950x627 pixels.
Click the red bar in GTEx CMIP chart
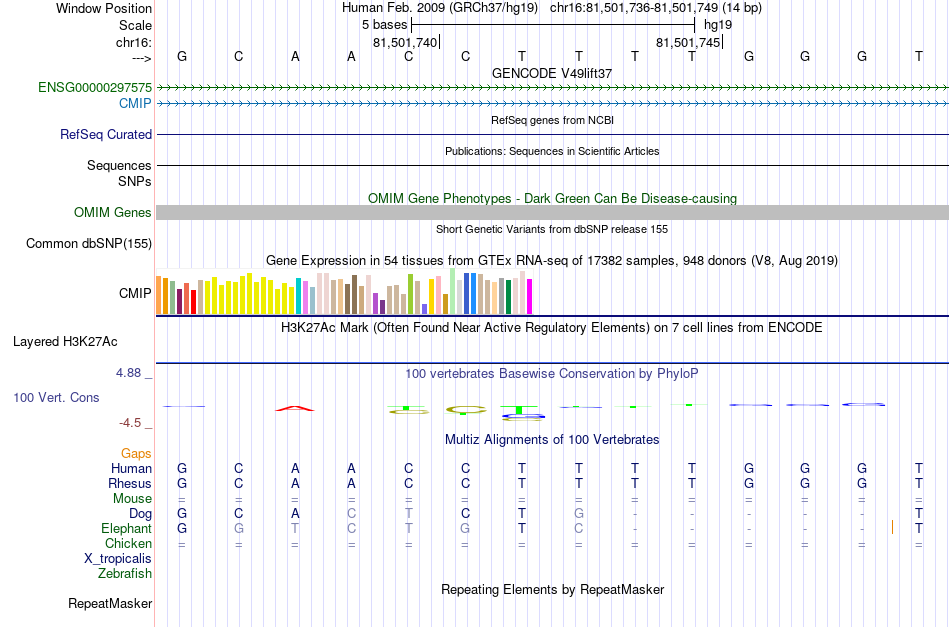(x=193, y=302)
